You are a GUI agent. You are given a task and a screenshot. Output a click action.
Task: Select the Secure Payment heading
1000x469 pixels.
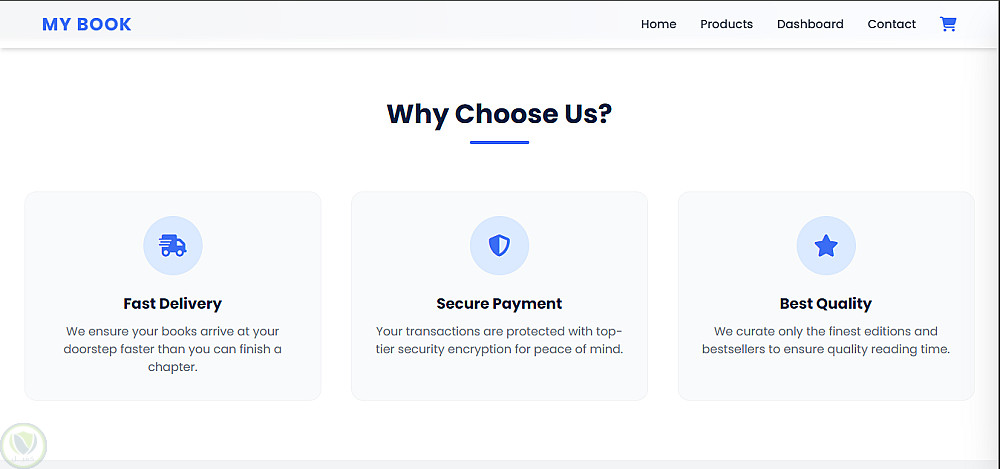[499, 303]
